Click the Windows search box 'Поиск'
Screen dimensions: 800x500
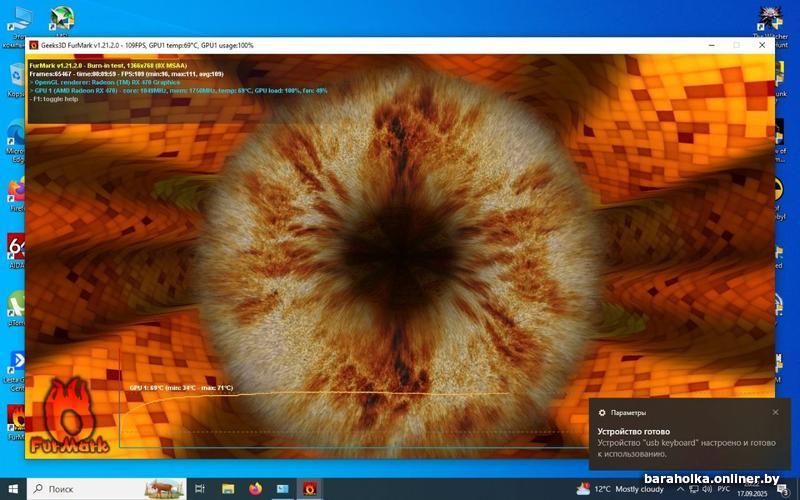100,489
